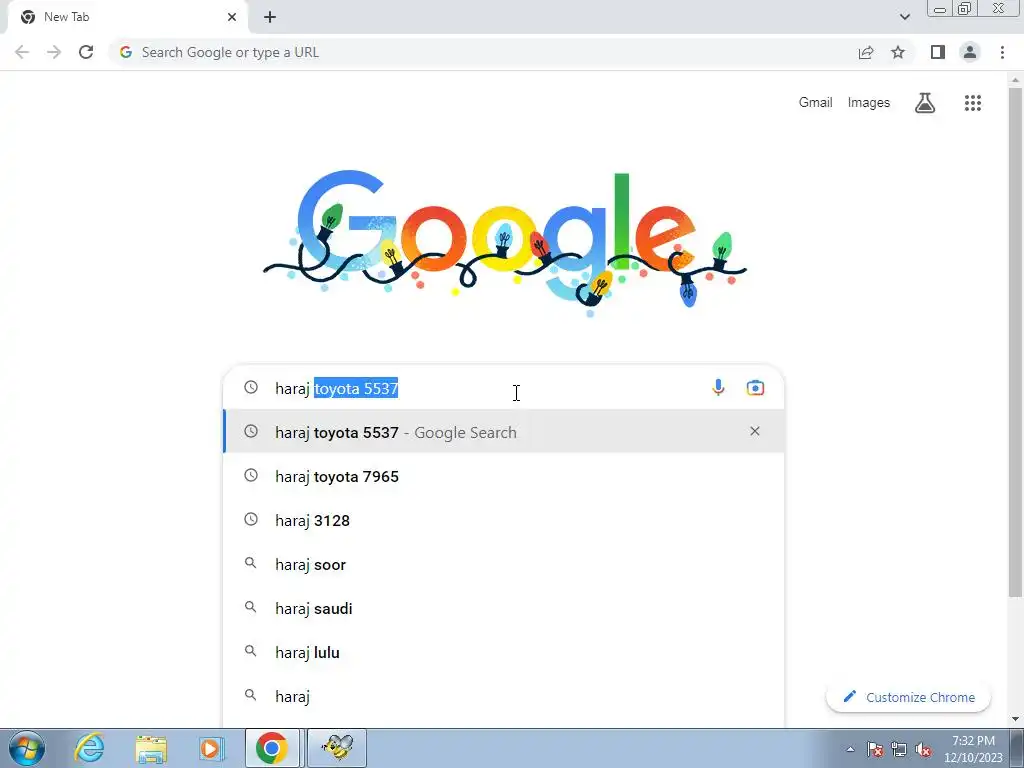
Task: Click the Google search box text
Action: click(x=336, y=389)
